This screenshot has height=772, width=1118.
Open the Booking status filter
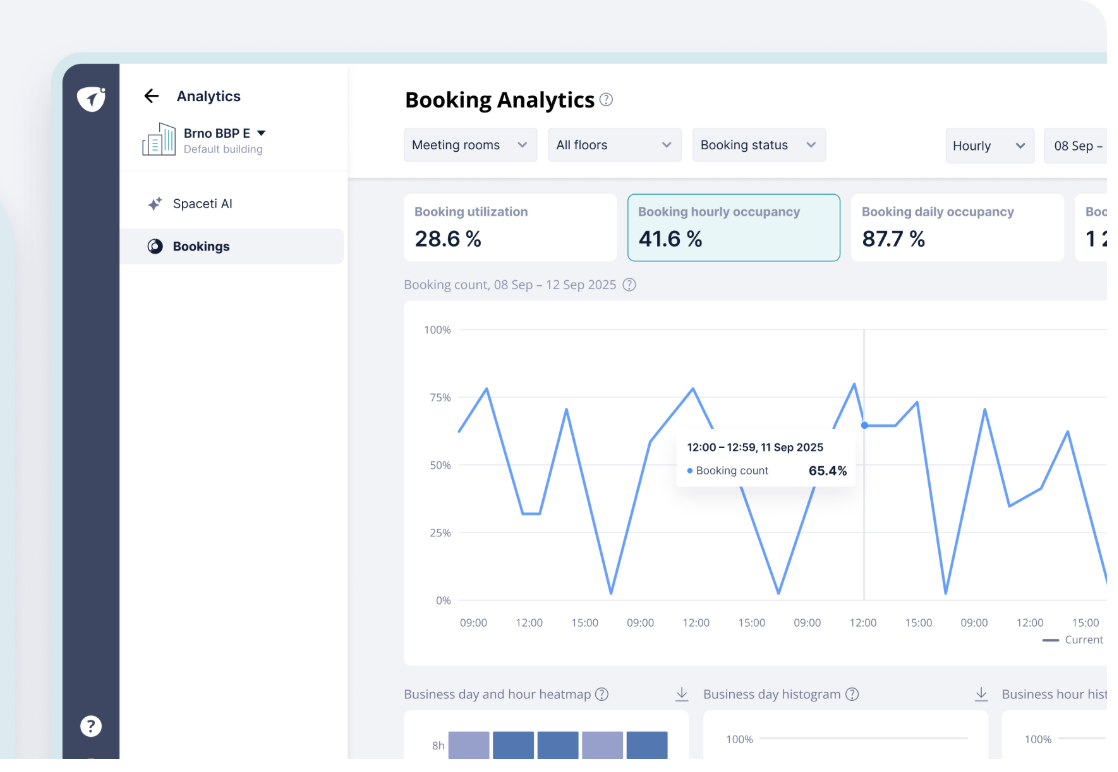click(x=759, y=145)
